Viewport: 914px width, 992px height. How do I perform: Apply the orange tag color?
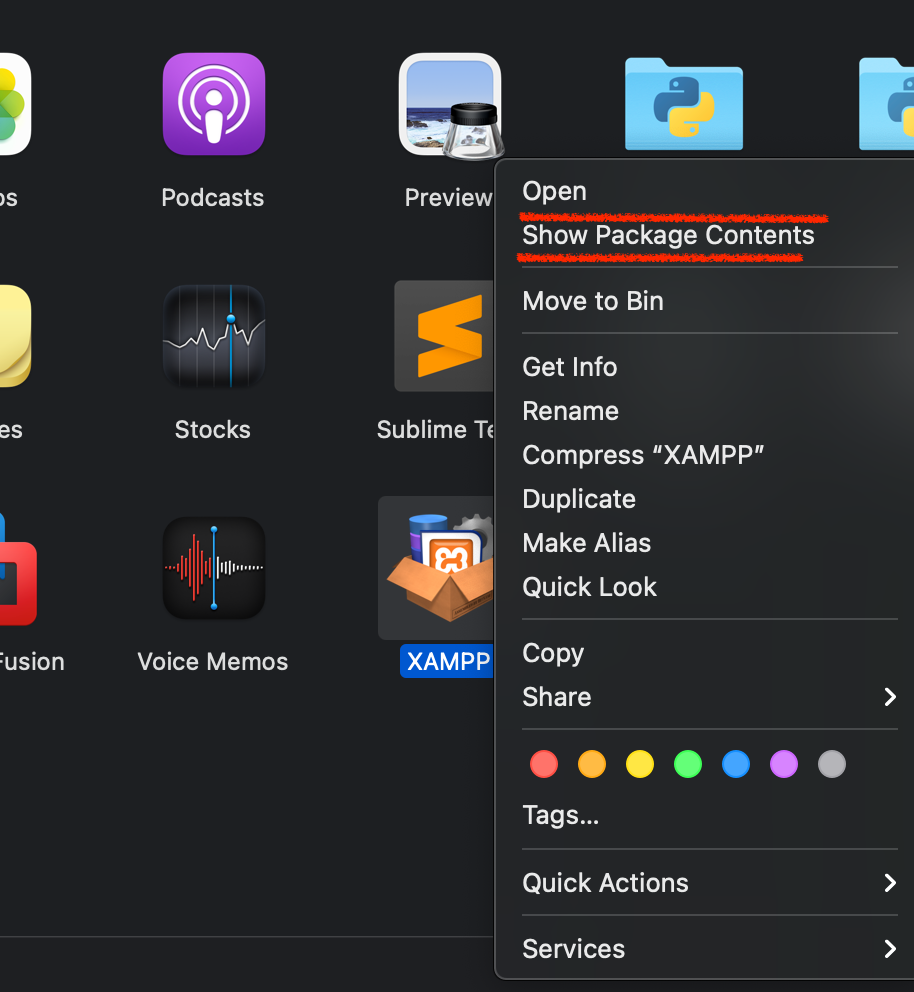coord(592,764)
